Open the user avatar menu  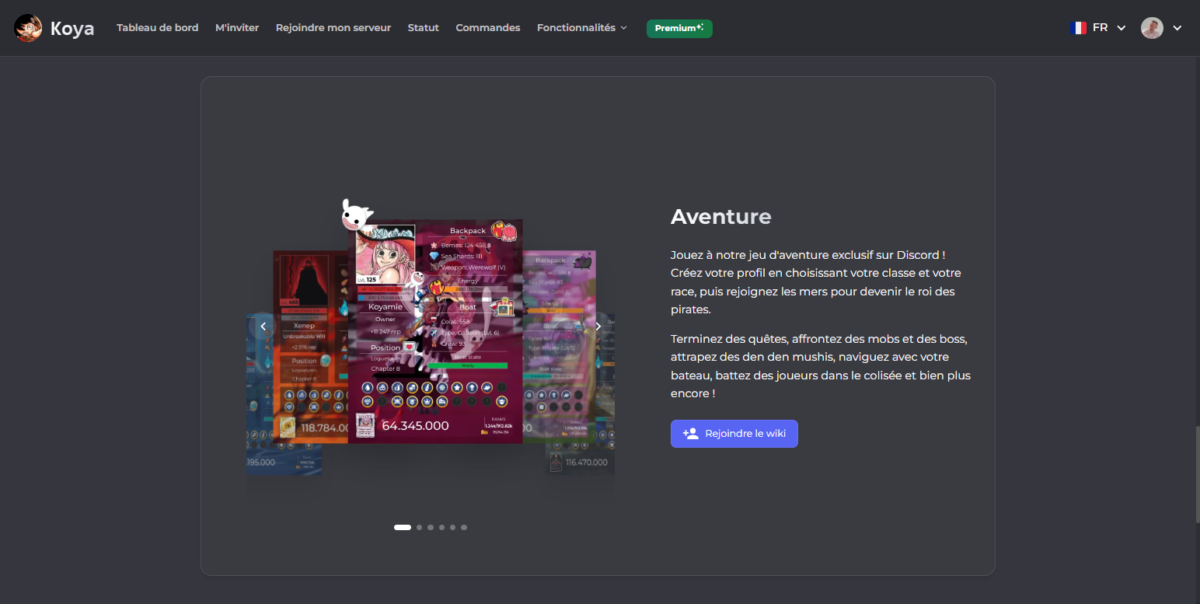coord(1152,28)
